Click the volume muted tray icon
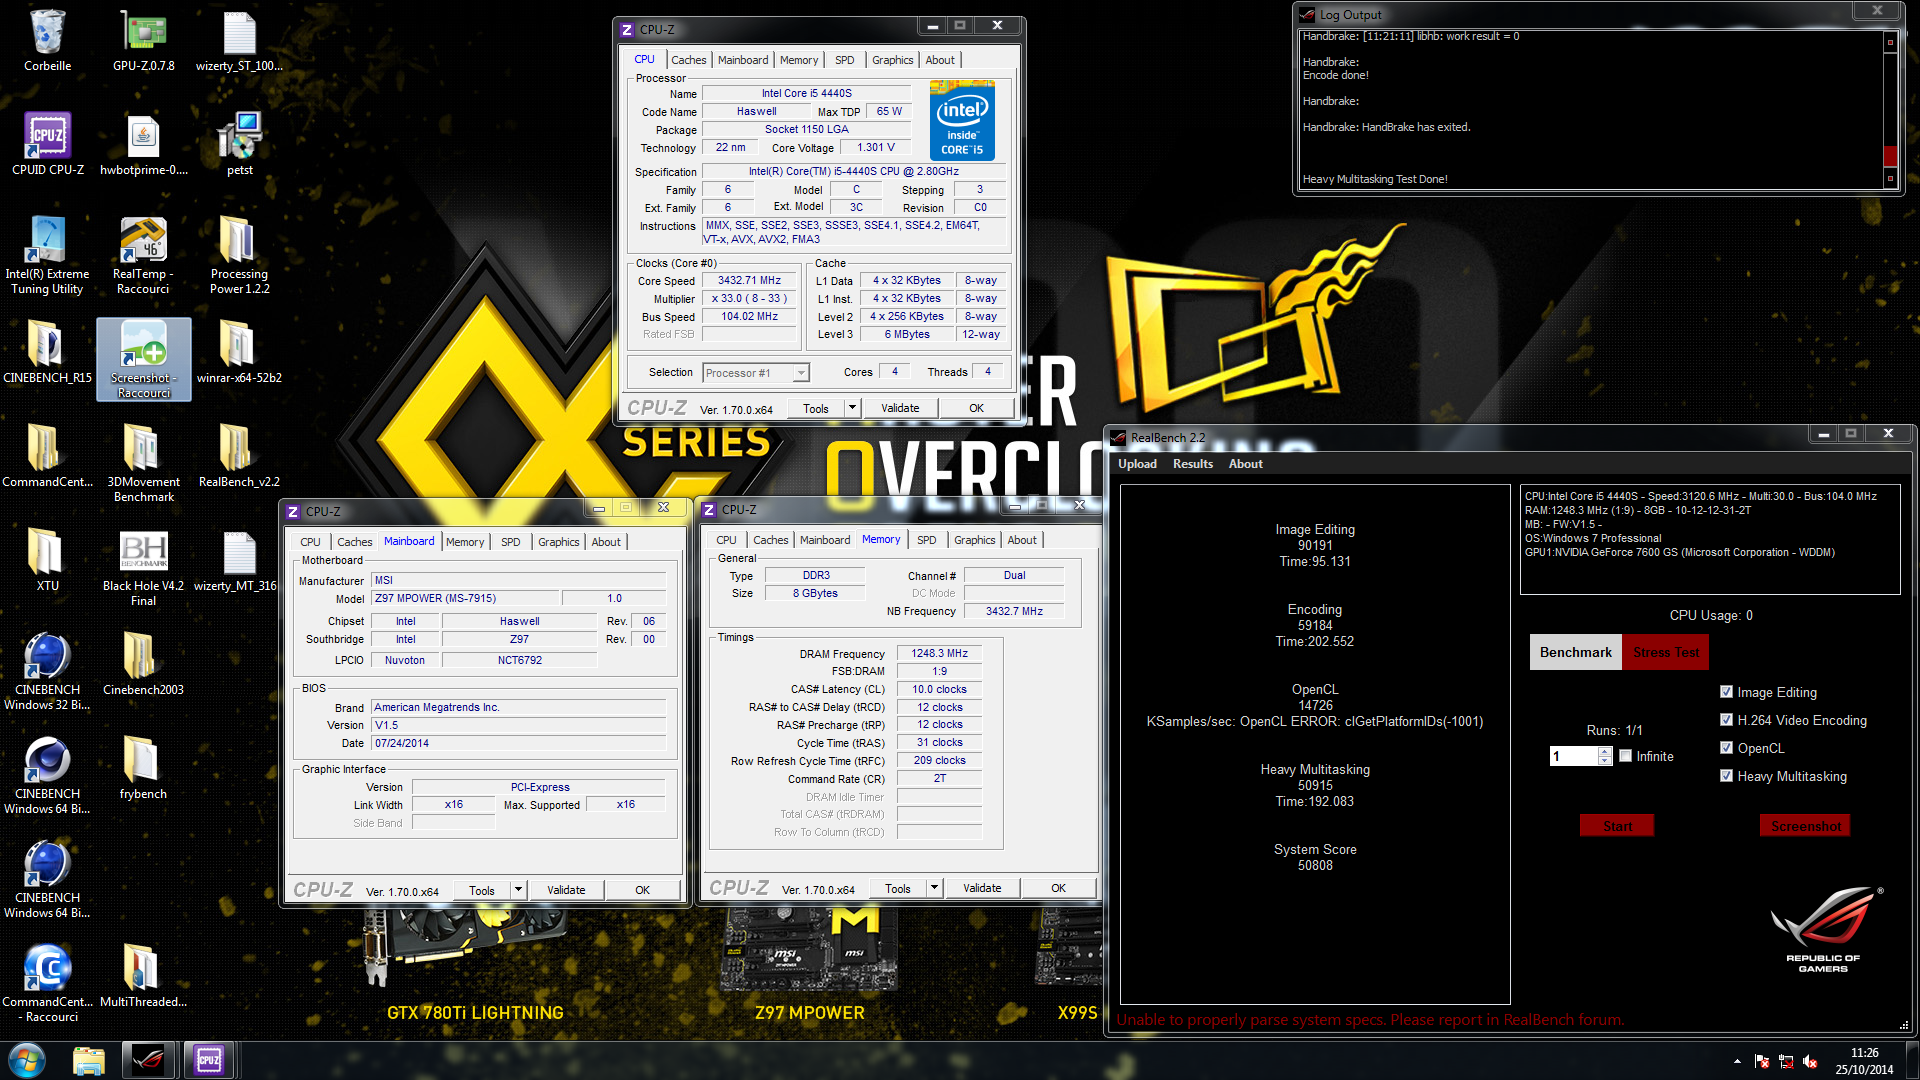 pos(1810,1062)
